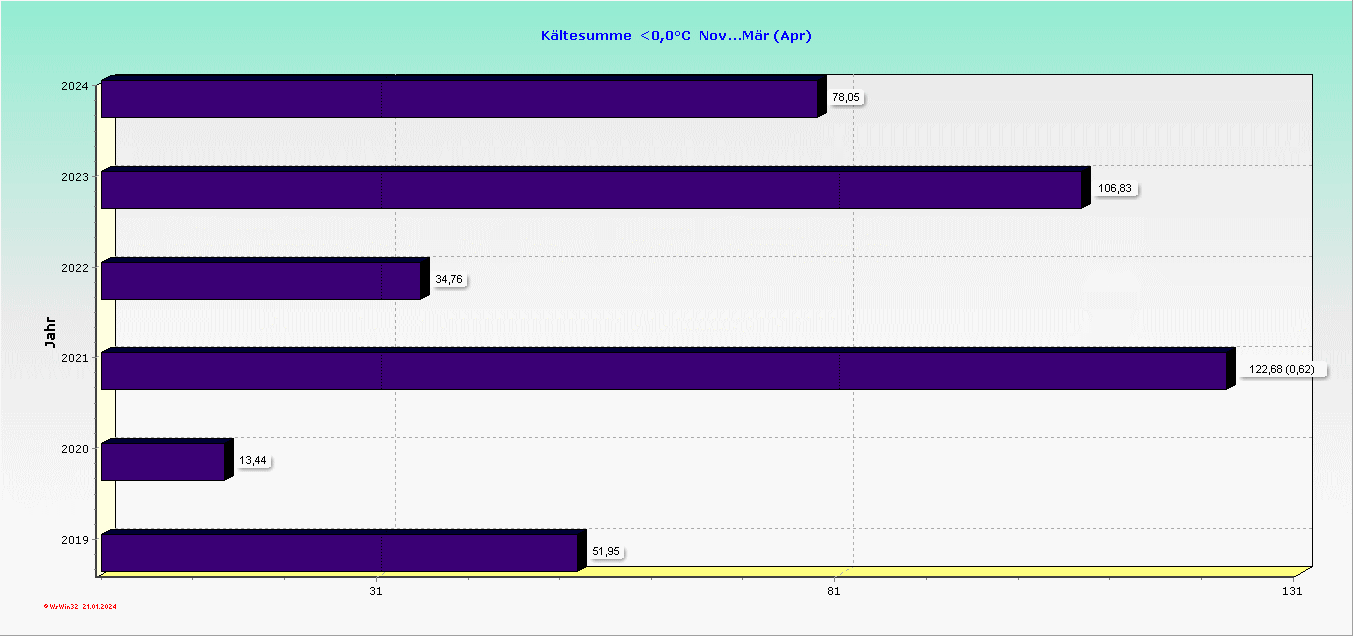Click the short 2020 bar
Image resolution: width=1353 pixels, height=636 pixels.
click(162, 462)
